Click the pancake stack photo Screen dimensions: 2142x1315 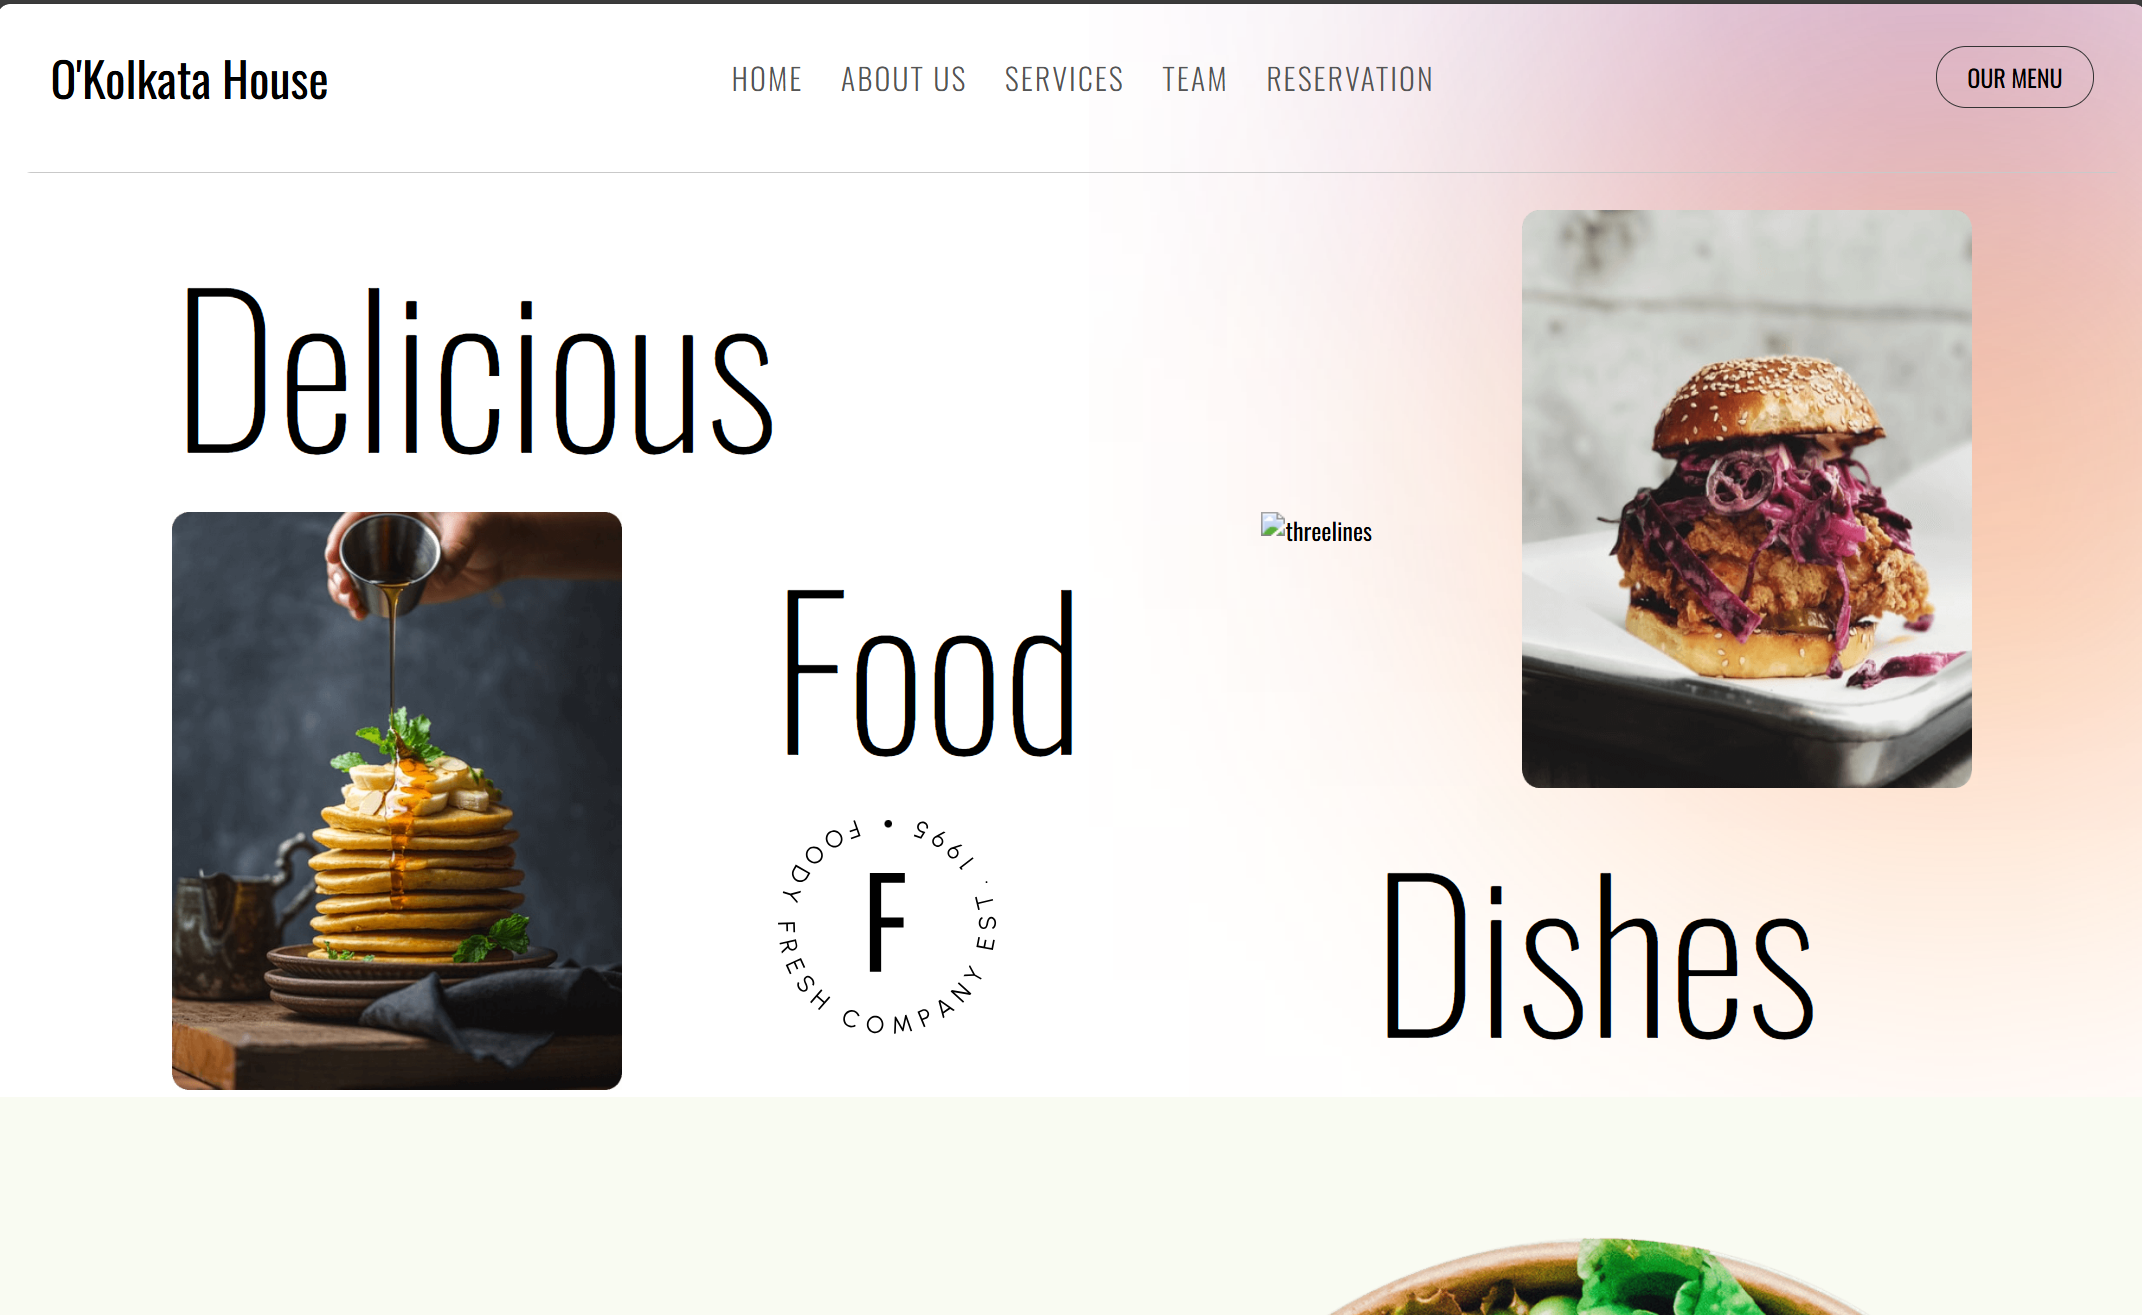pyautogui.click(x=397, y=801)
